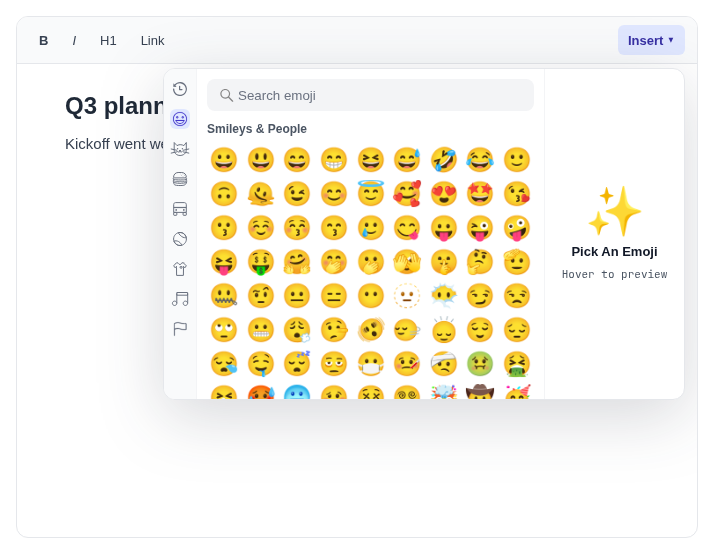Viewport: 714px width, 554px height.
Task: Open the activities ball category
Action: click(180, 239)
